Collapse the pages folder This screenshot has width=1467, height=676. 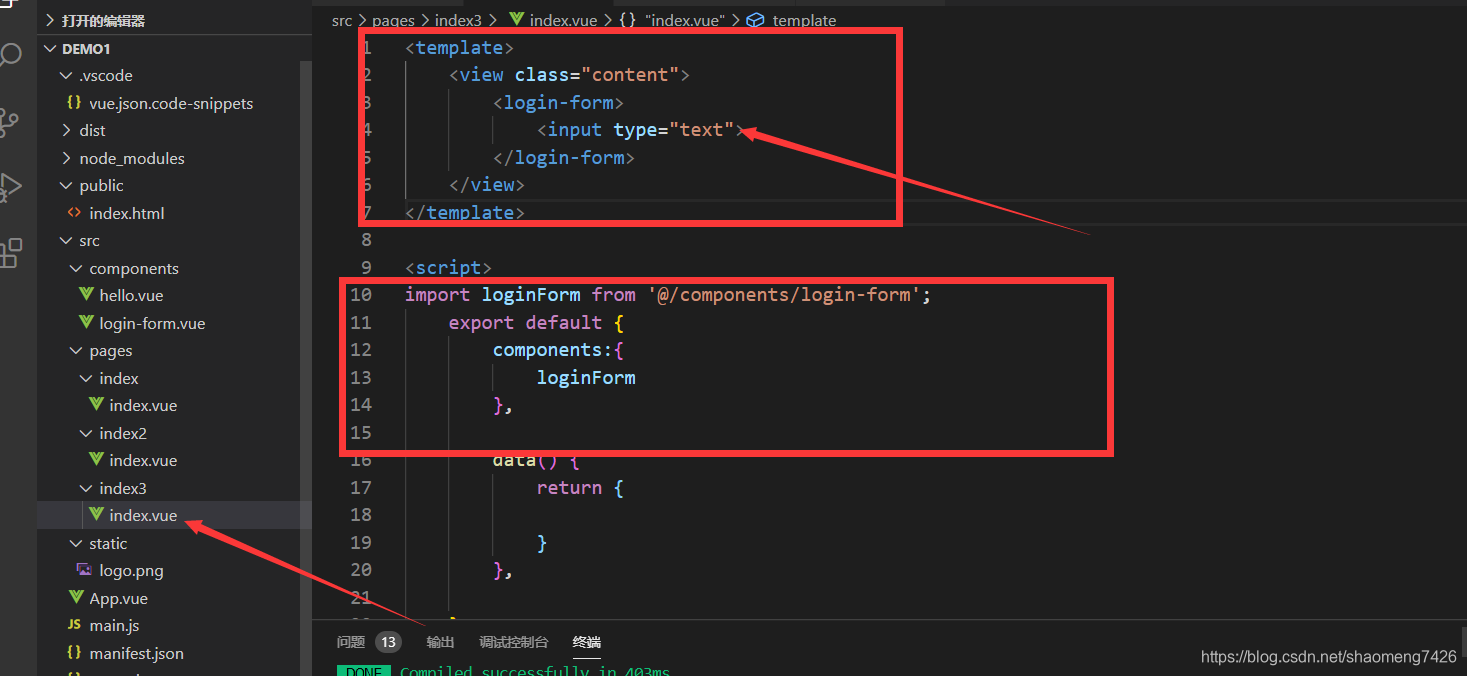click(76, 350)
